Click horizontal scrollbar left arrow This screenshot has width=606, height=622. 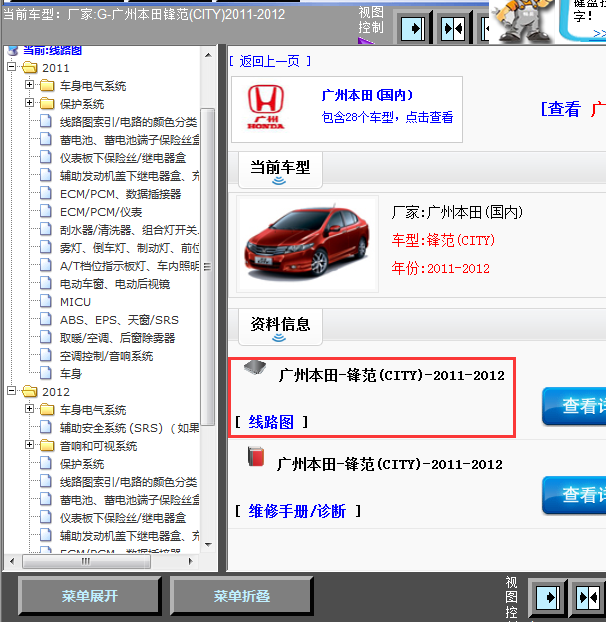(12, 561)
